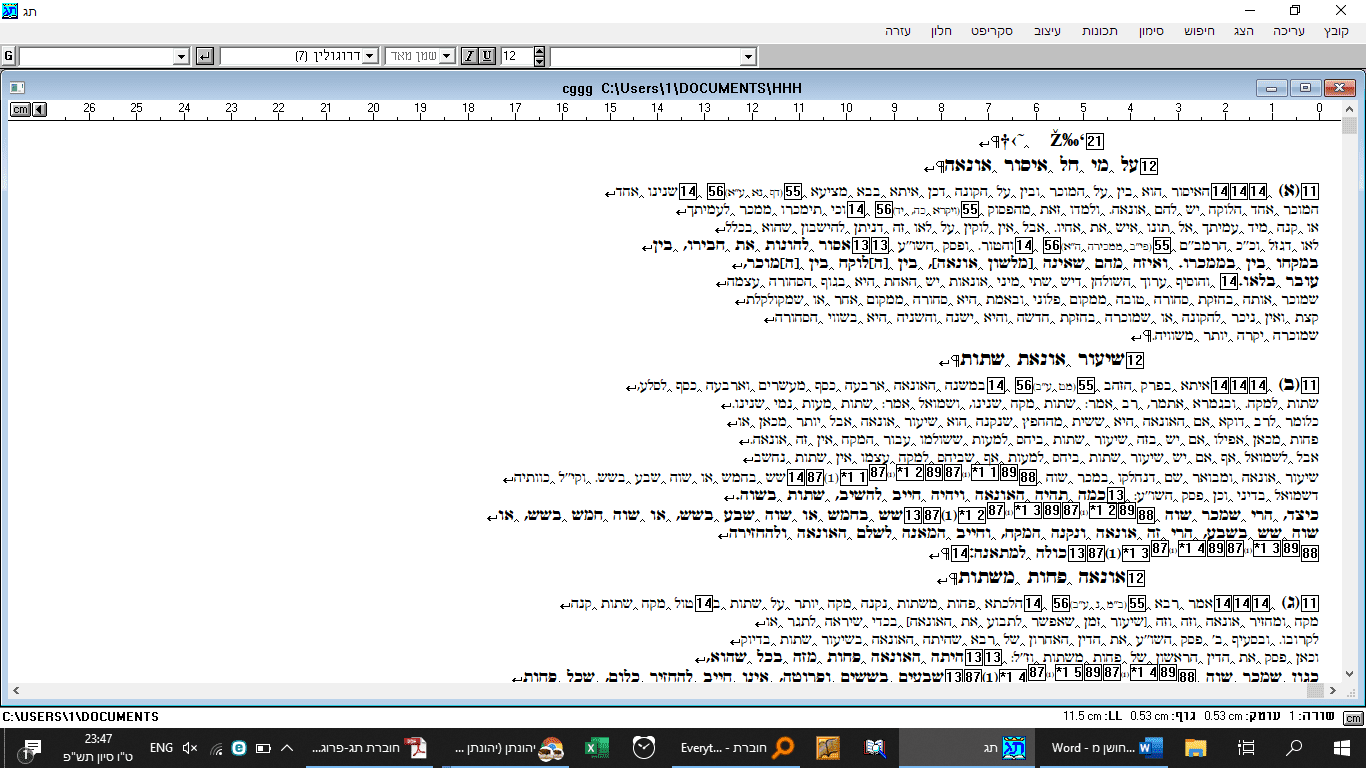1366x768 pixels.
Task: Click the font size field showing 12
Action: pos(516,56)
